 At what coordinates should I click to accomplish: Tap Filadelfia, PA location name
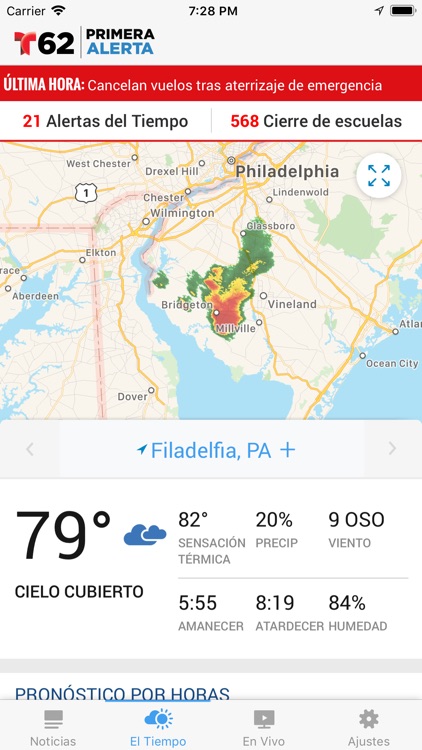pos(211,450)
